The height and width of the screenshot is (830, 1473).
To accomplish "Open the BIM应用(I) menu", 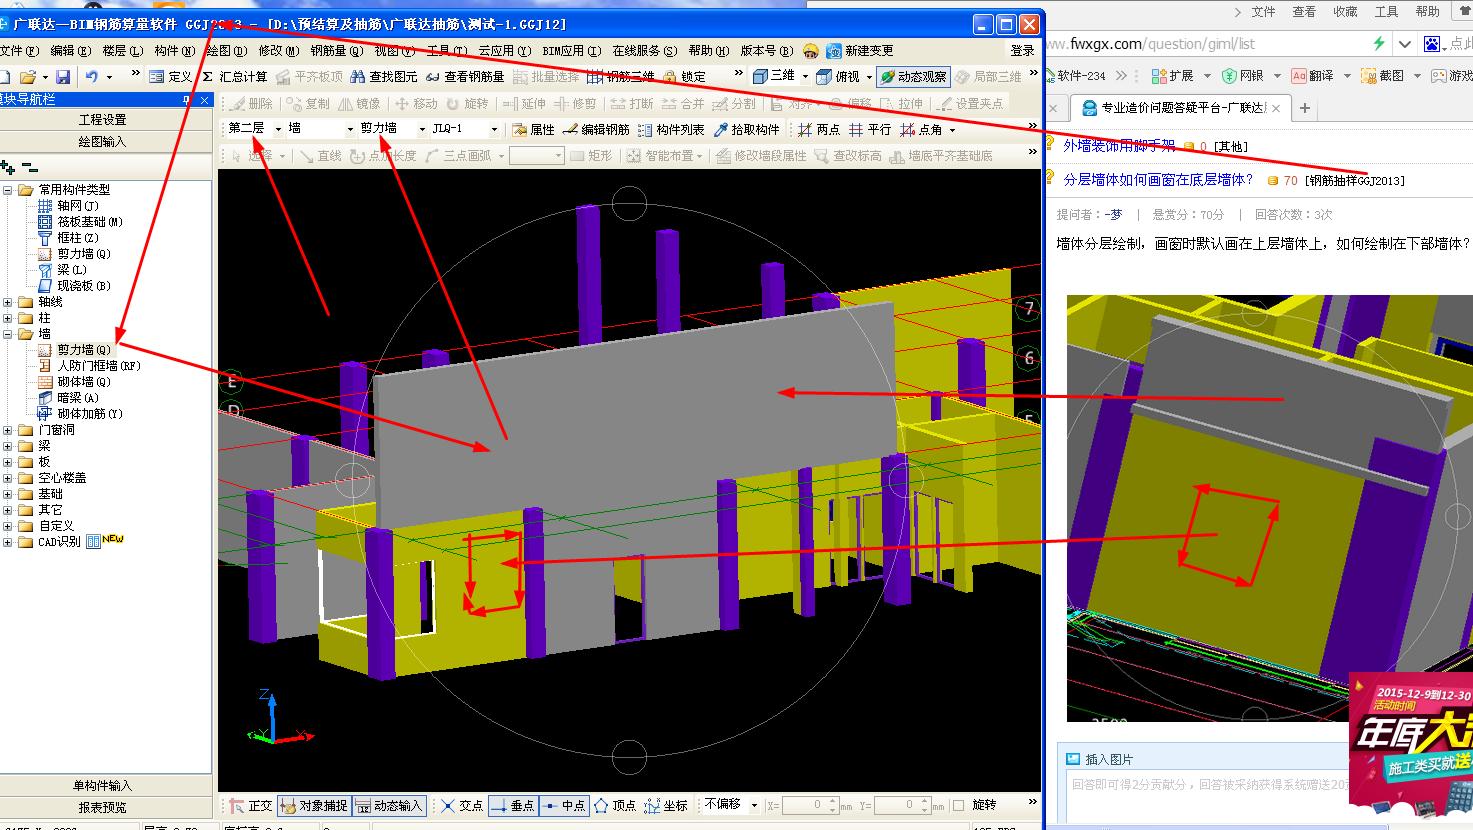I will 571,50.
